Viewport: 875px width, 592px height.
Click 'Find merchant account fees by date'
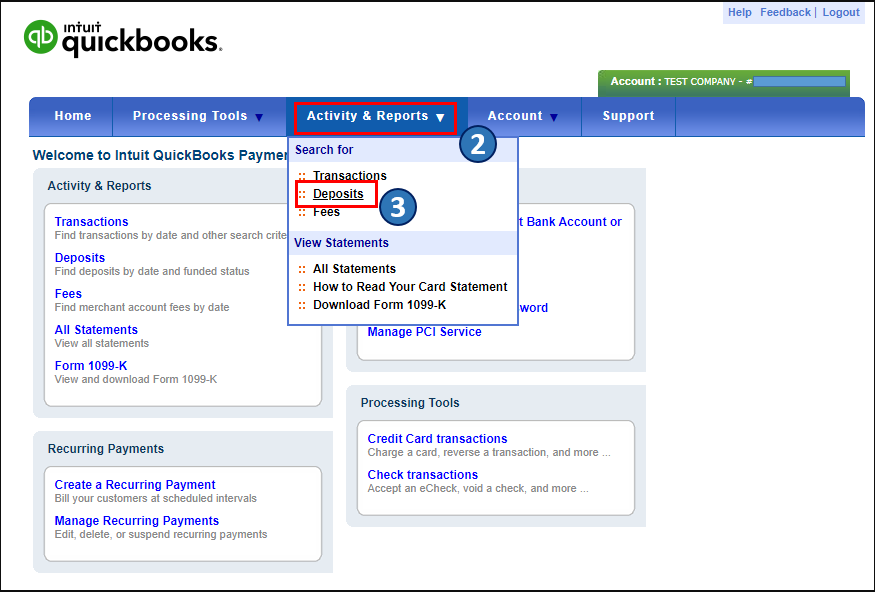coord(142,307)
